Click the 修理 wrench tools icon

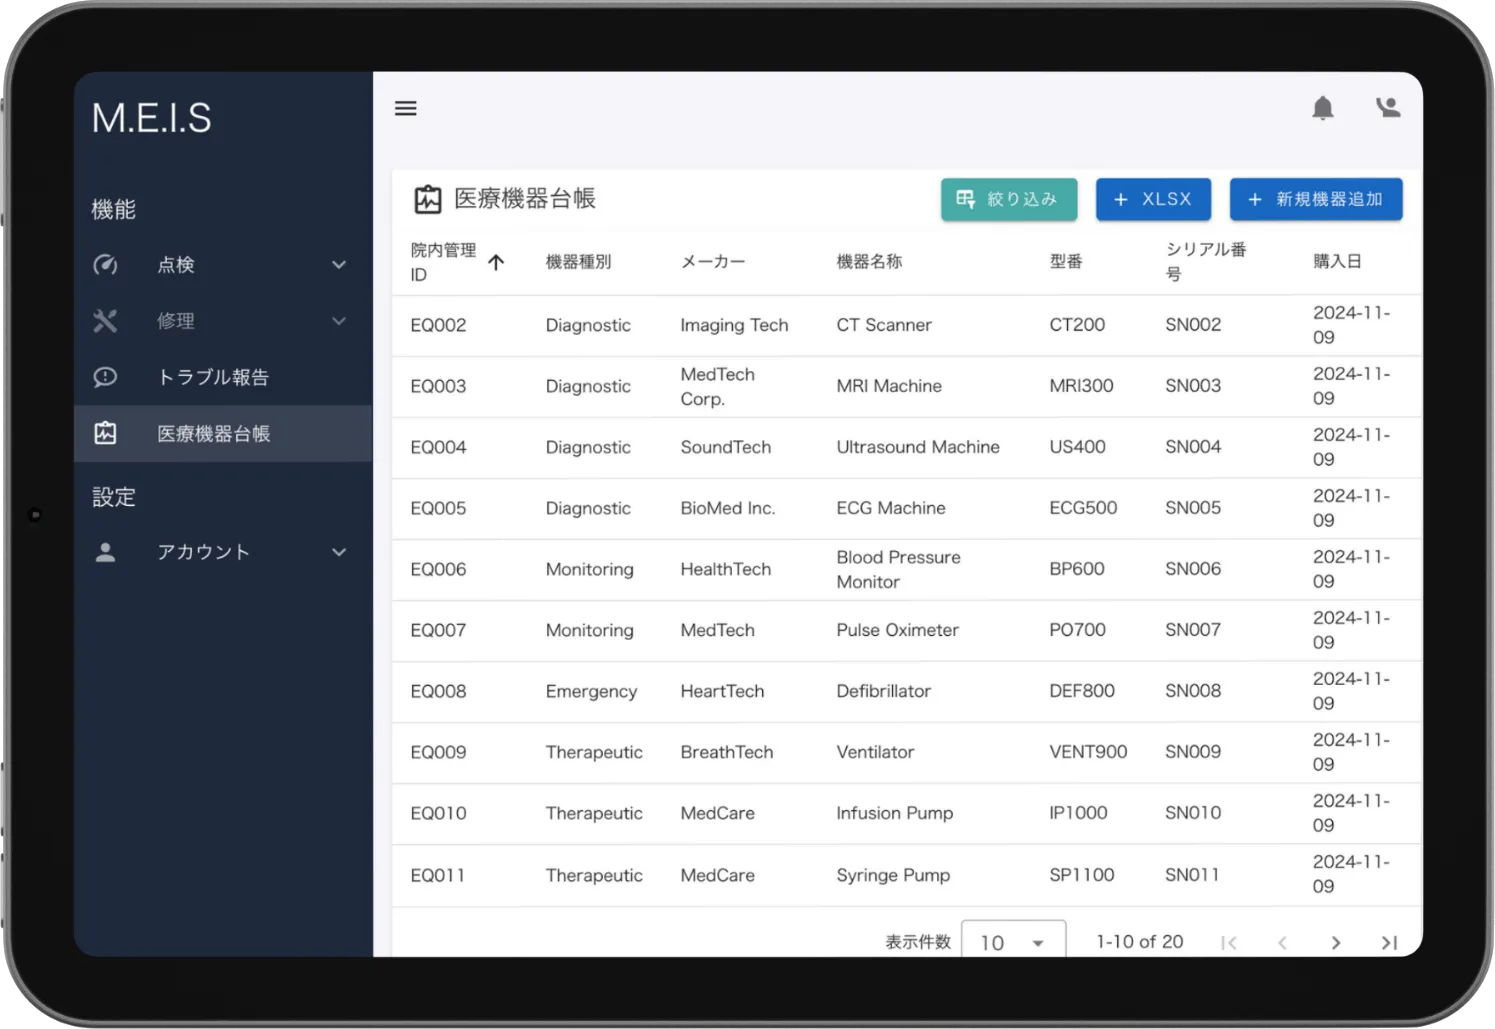click(x=105, y=321)
